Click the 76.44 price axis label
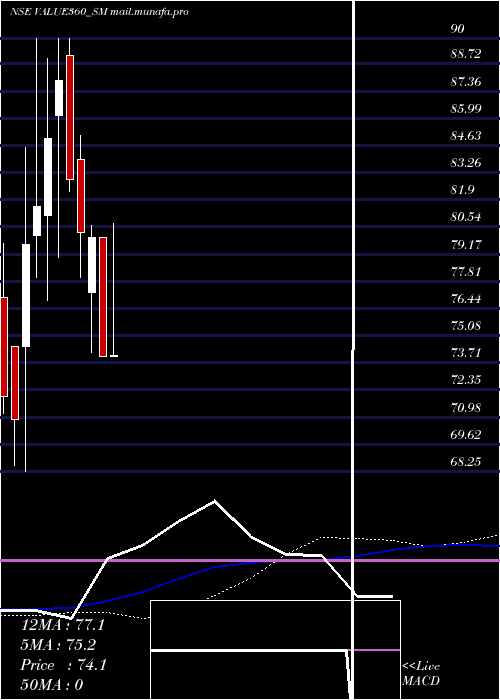 click(x=466, y=298)
